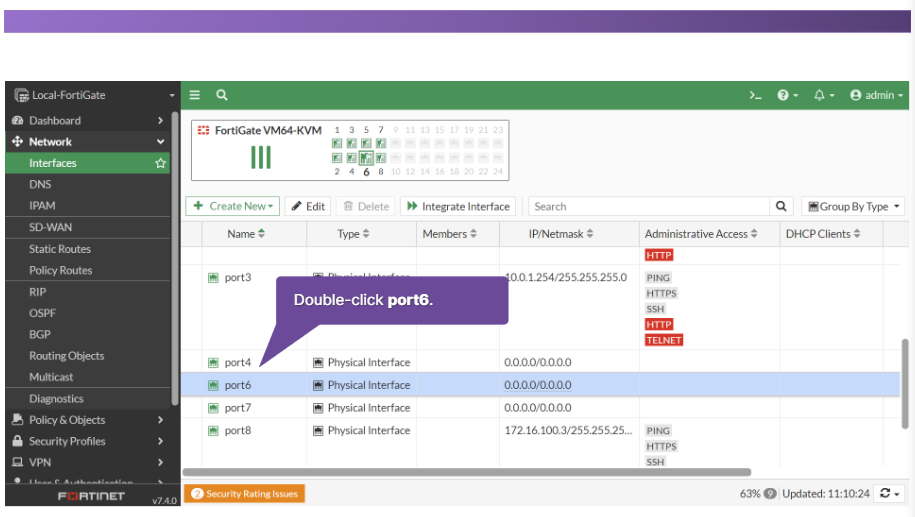Open the Group By Type dropdown
The width and height of the screenshot is (915, 517).
point(854,207)
